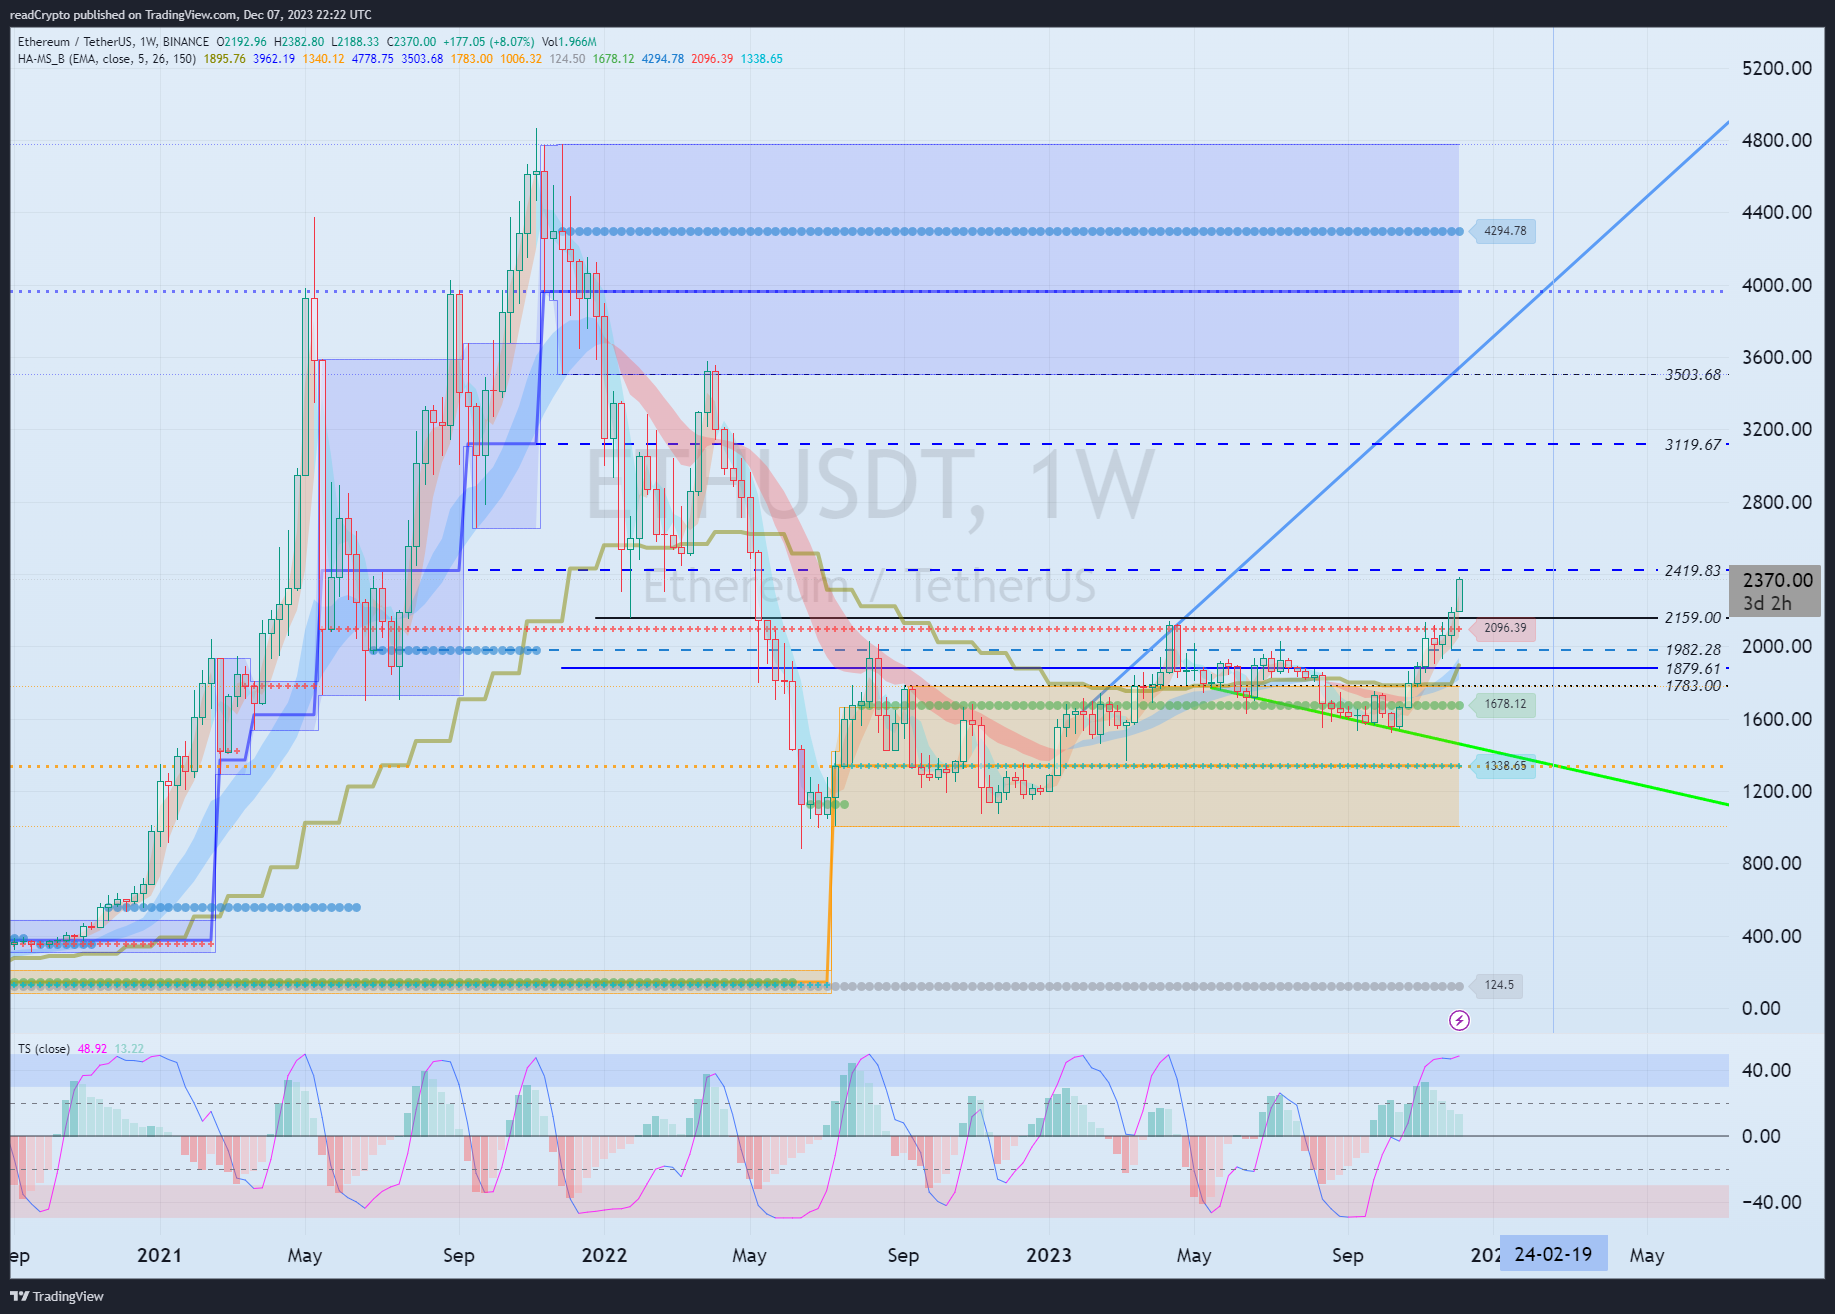This screenshot has height=1314, width=1835.
Task: Click the 1879.61 line label
Action: (x=1693, y=669)
